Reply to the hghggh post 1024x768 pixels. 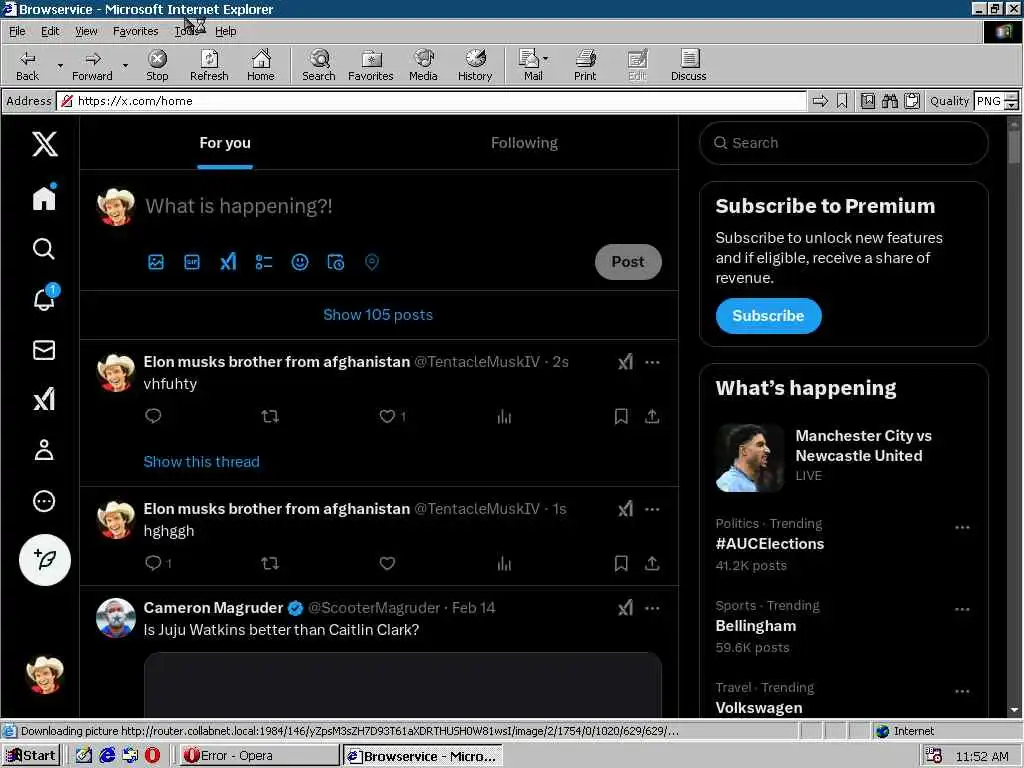coord(153,563)
